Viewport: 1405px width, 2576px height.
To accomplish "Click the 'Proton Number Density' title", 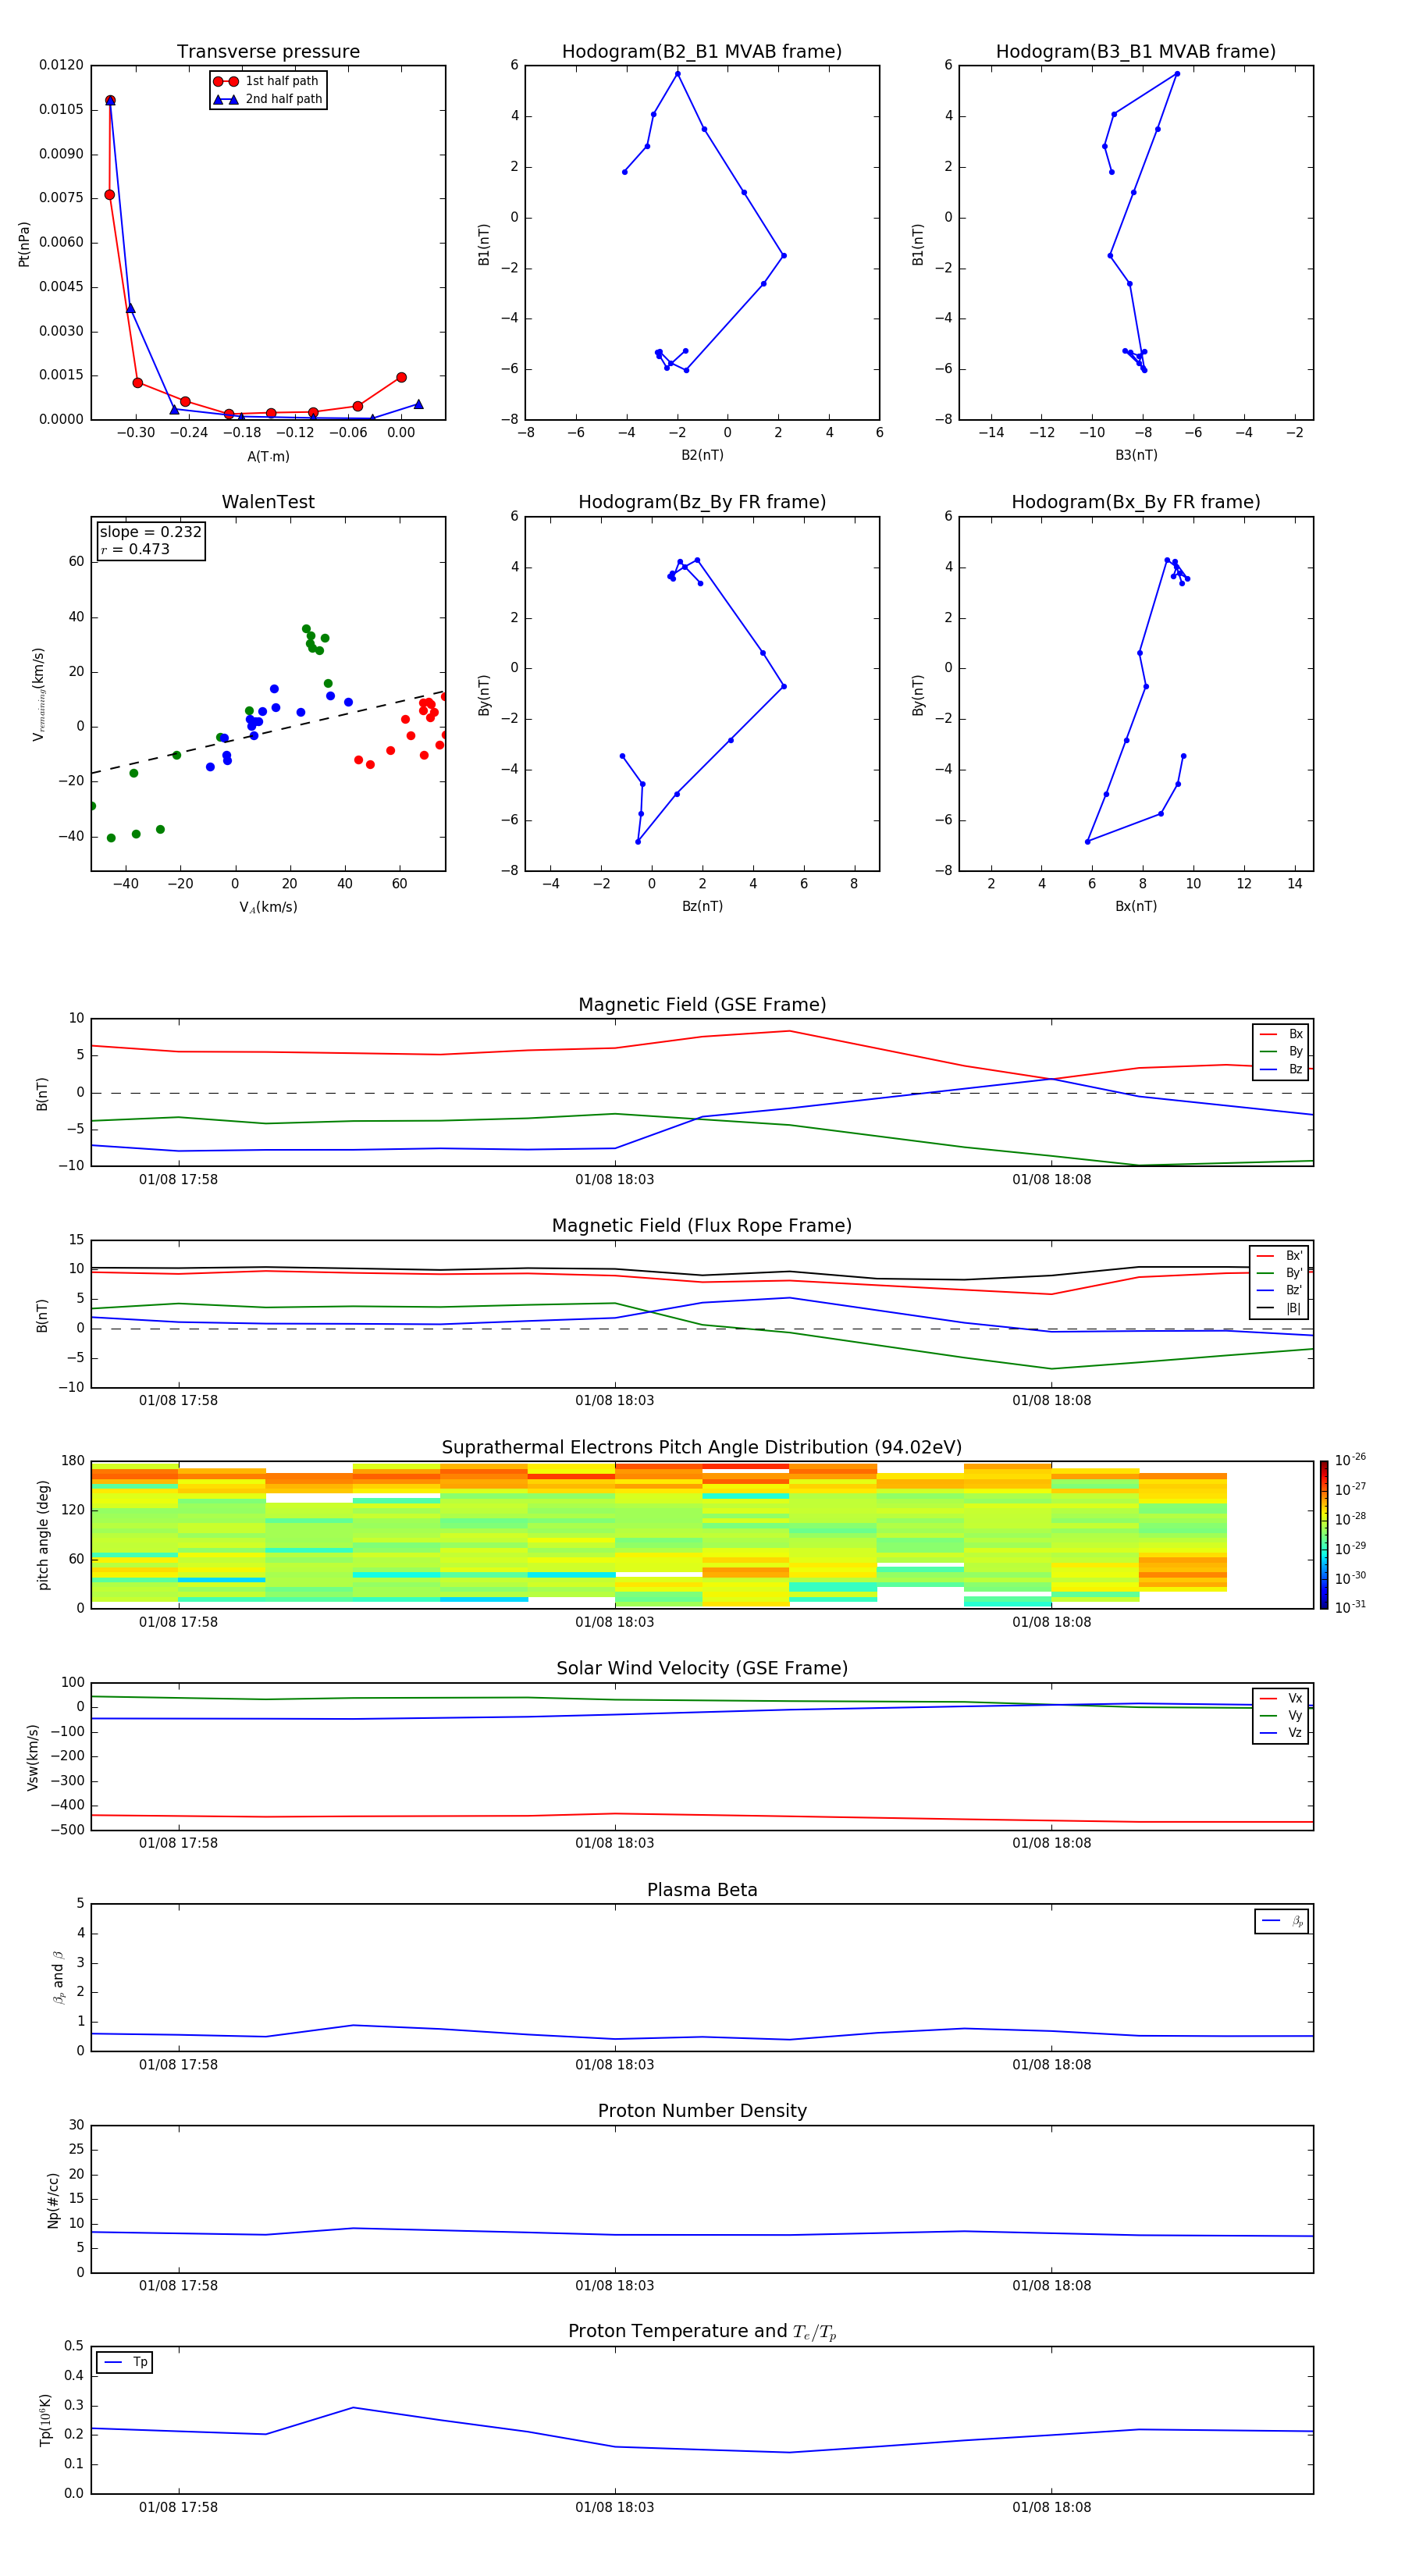I will click(x=702, y=2112).
